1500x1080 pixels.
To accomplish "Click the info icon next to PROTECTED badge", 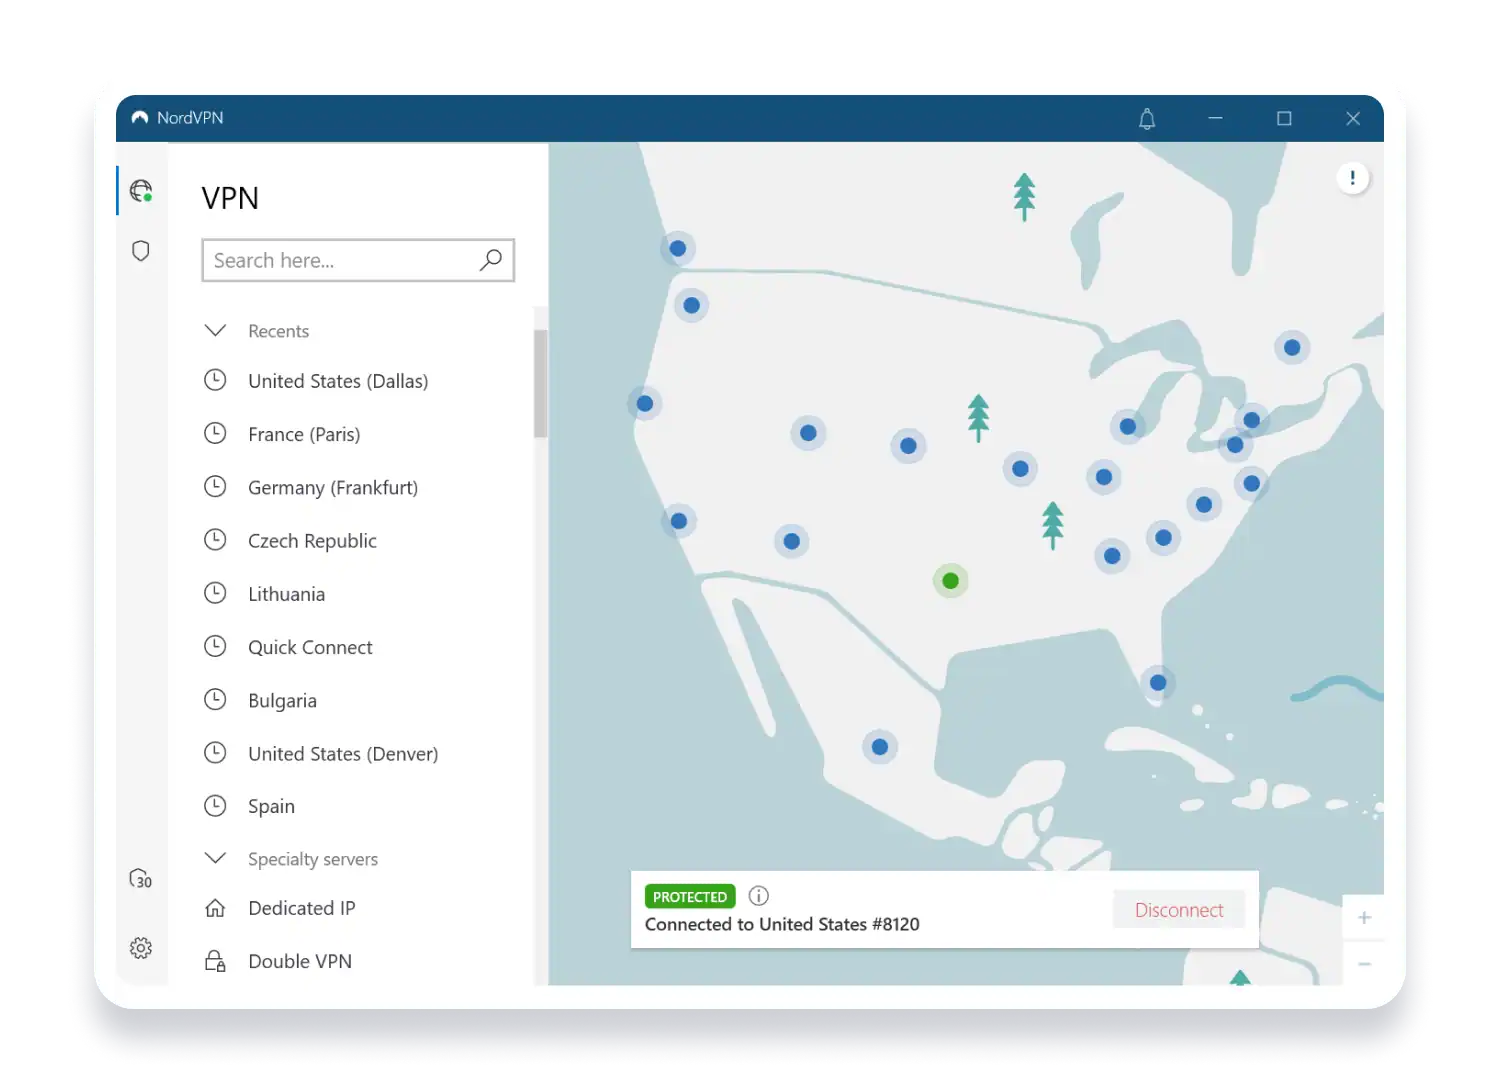I will point(759,895).
